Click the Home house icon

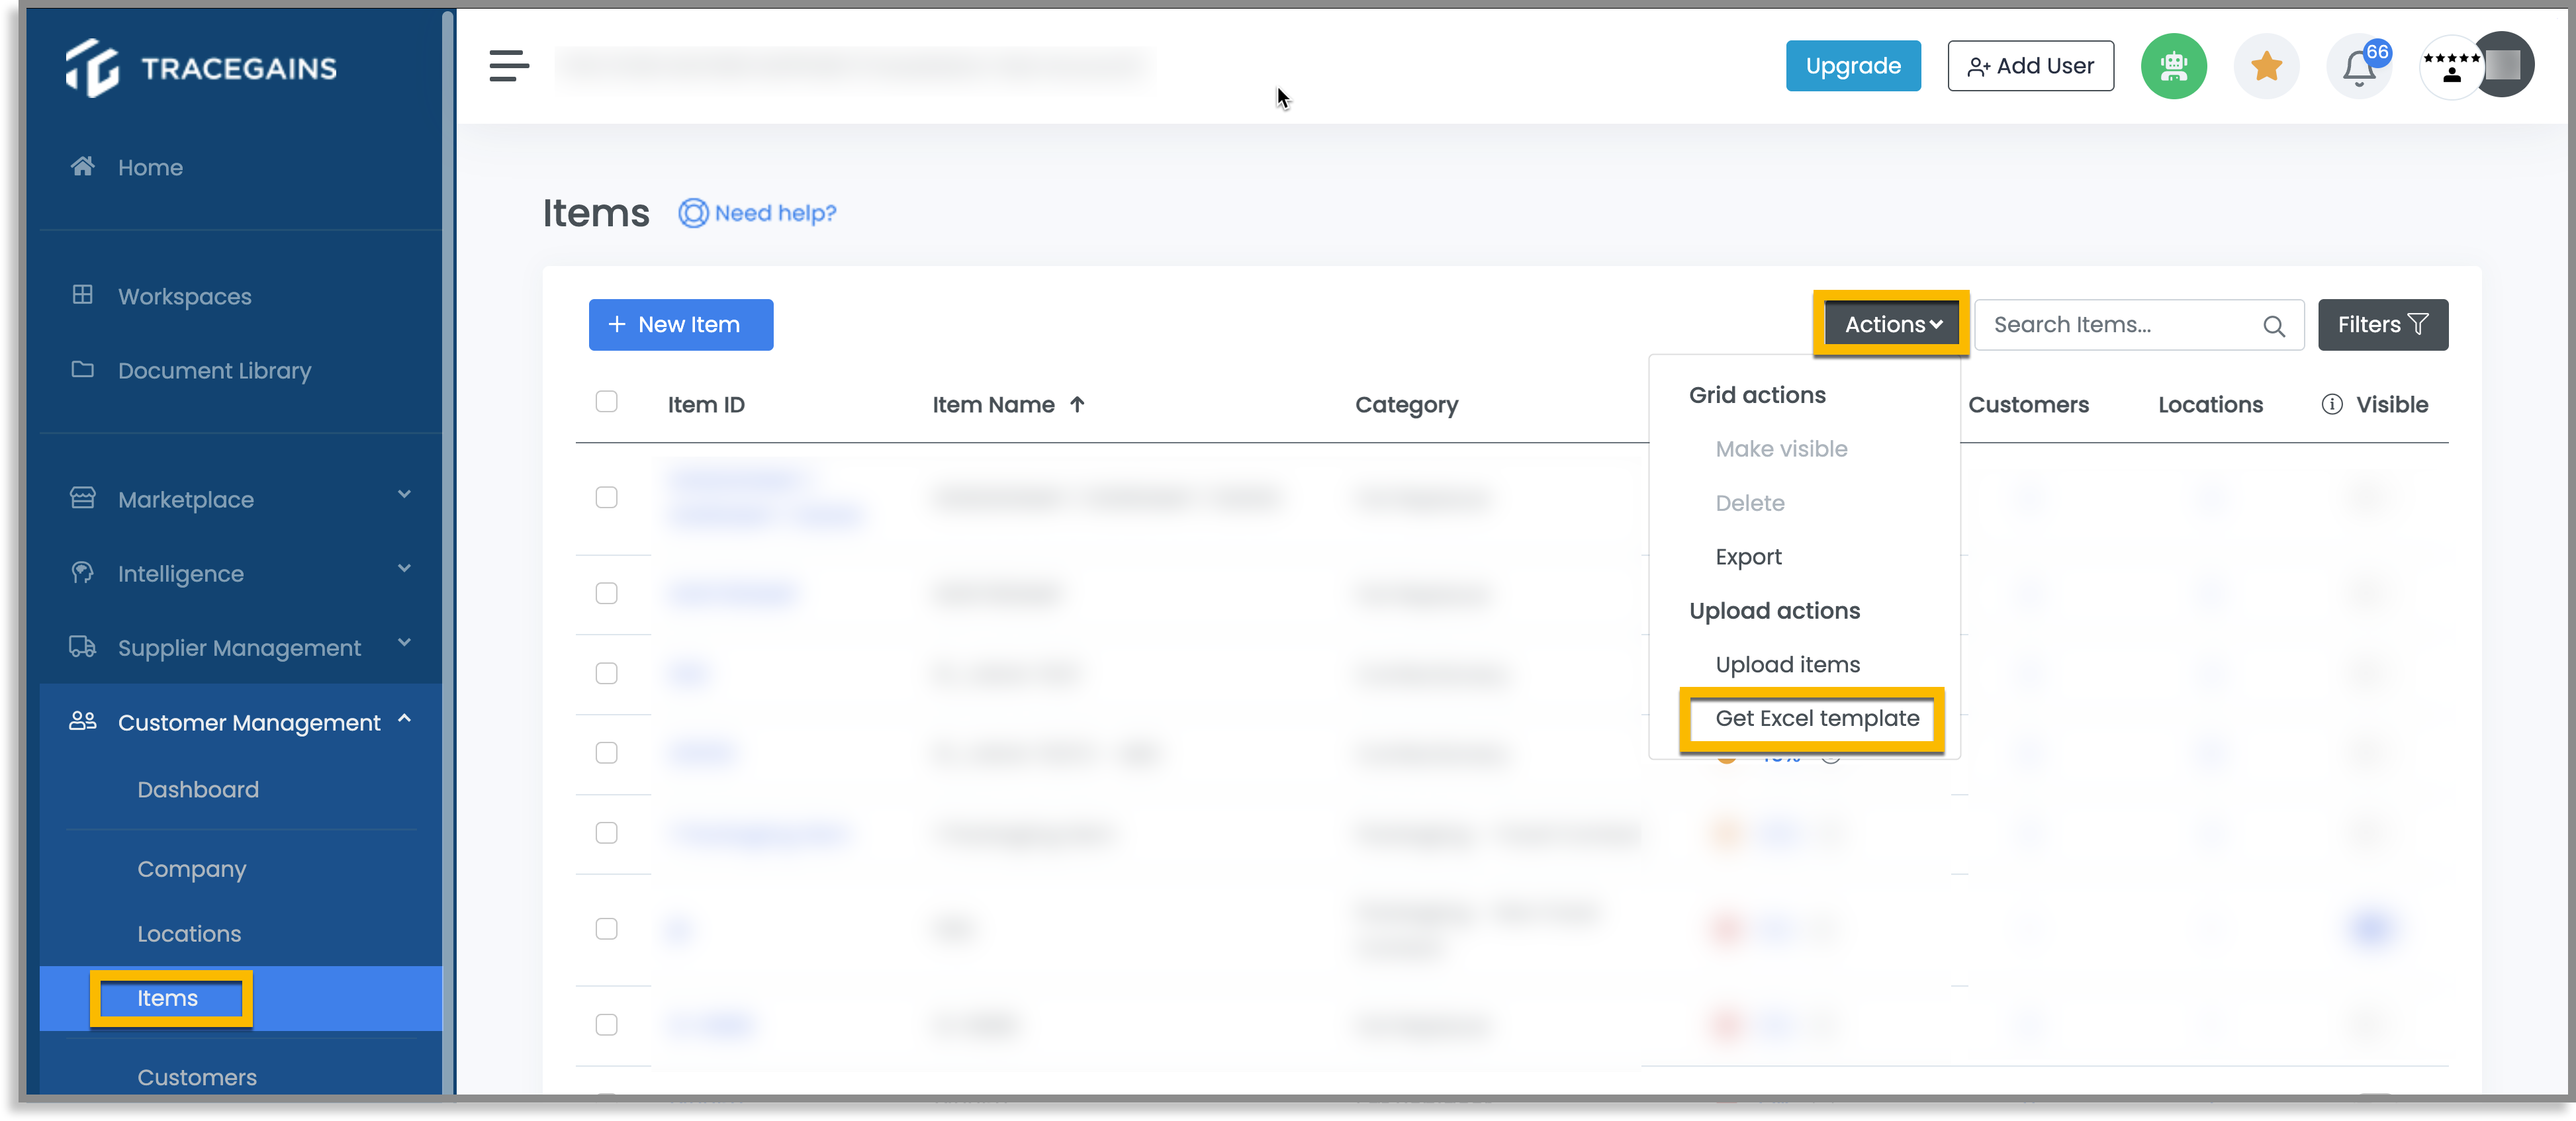point(82,166)
